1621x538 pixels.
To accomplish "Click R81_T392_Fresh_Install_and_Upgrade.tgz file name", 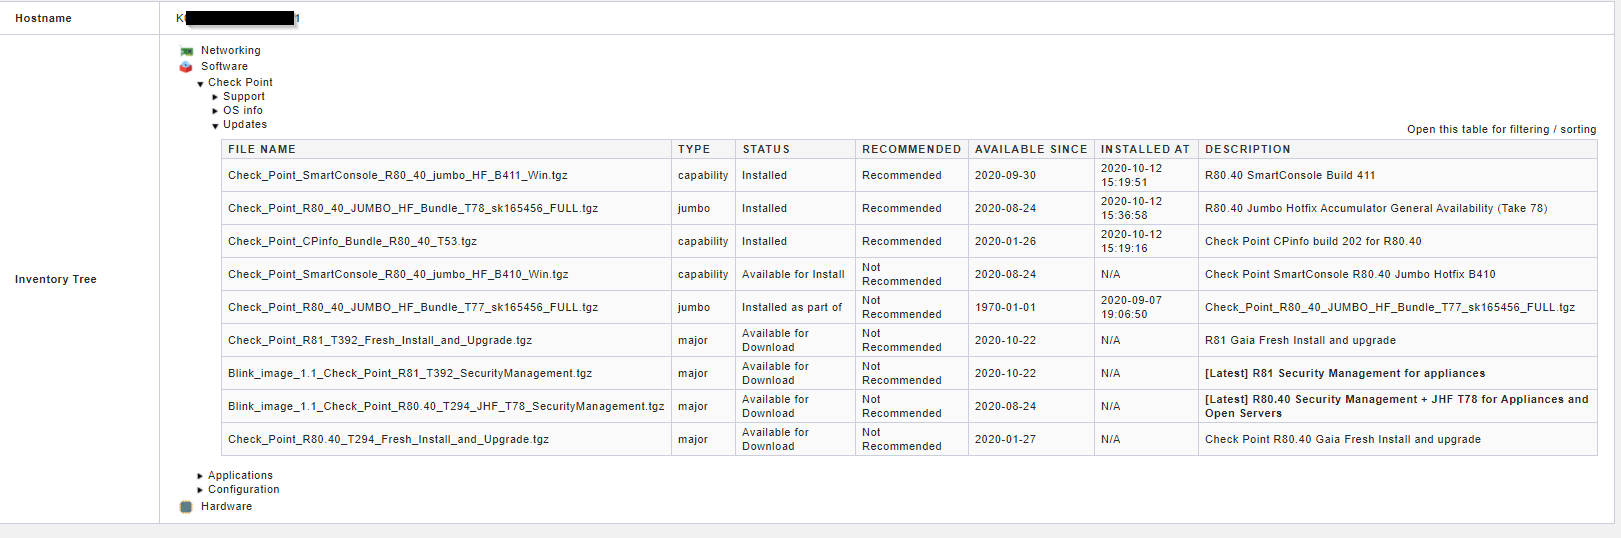I will pos(380,340).
